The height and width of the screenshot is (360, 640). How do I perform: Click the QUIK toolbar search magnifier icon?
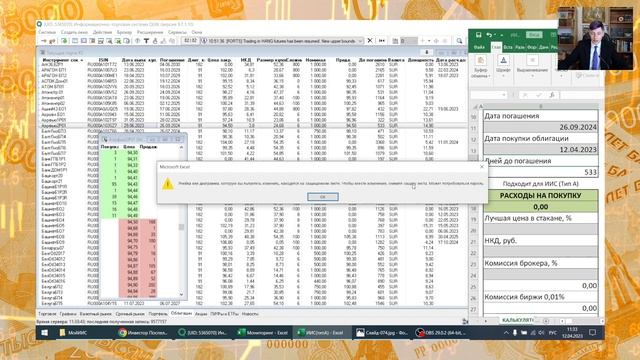point(459,41)
